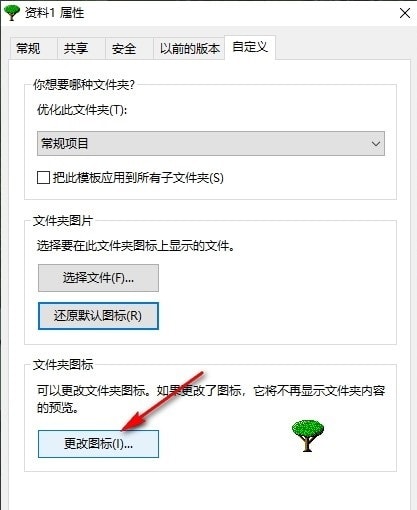Click the 更改图标(I)... button

click(98, 444)
